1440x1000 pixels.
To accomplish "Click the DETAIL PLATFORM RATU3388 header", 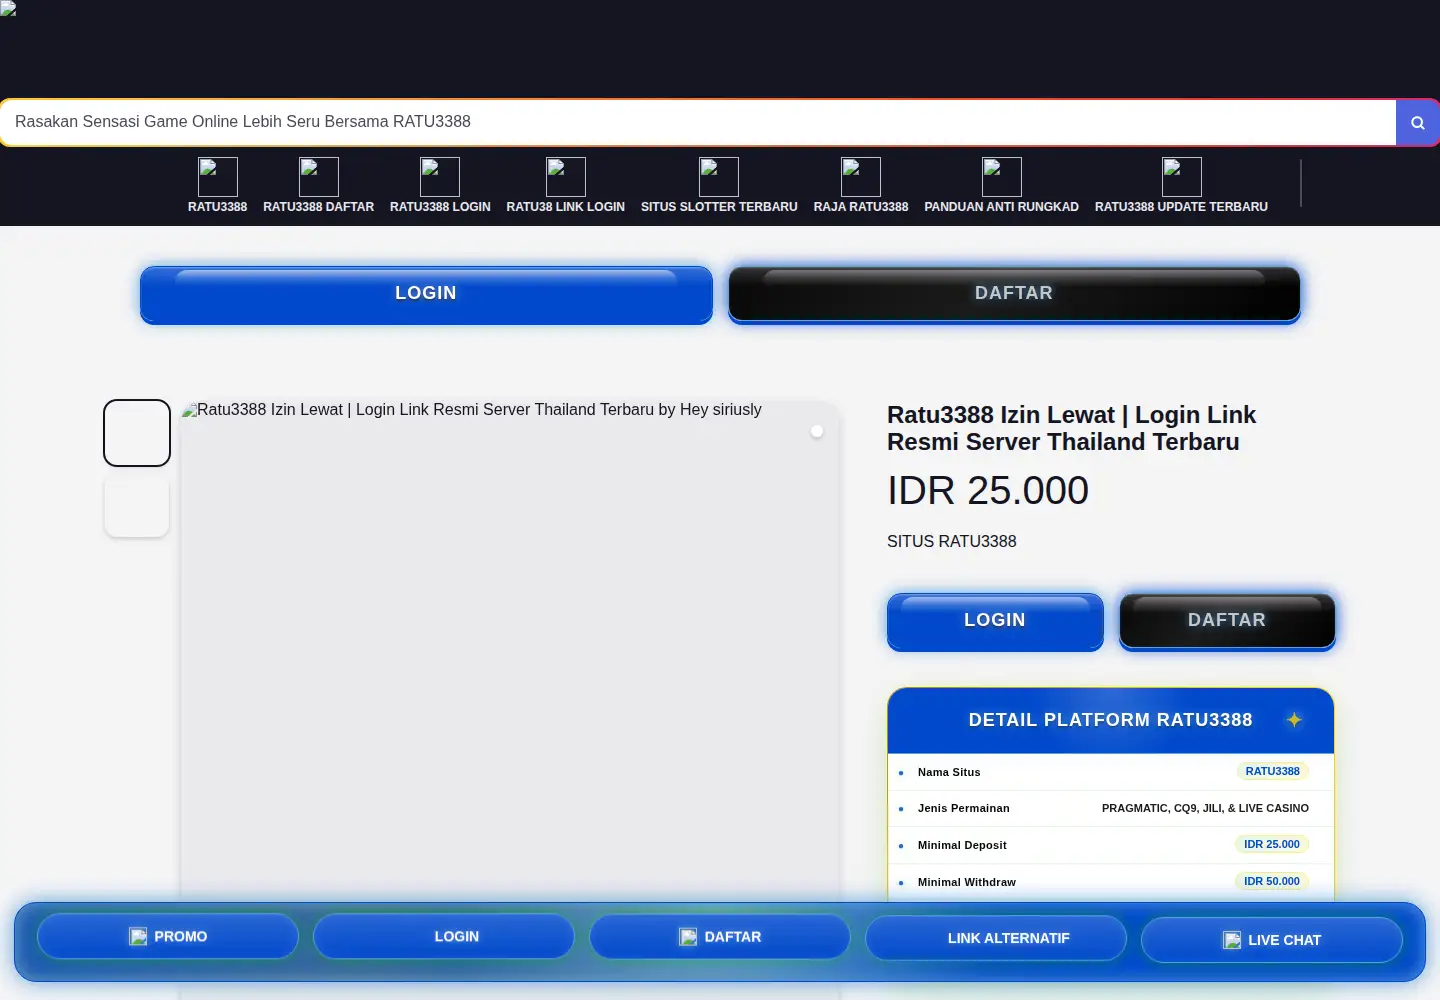I will tap(1110, 720).
